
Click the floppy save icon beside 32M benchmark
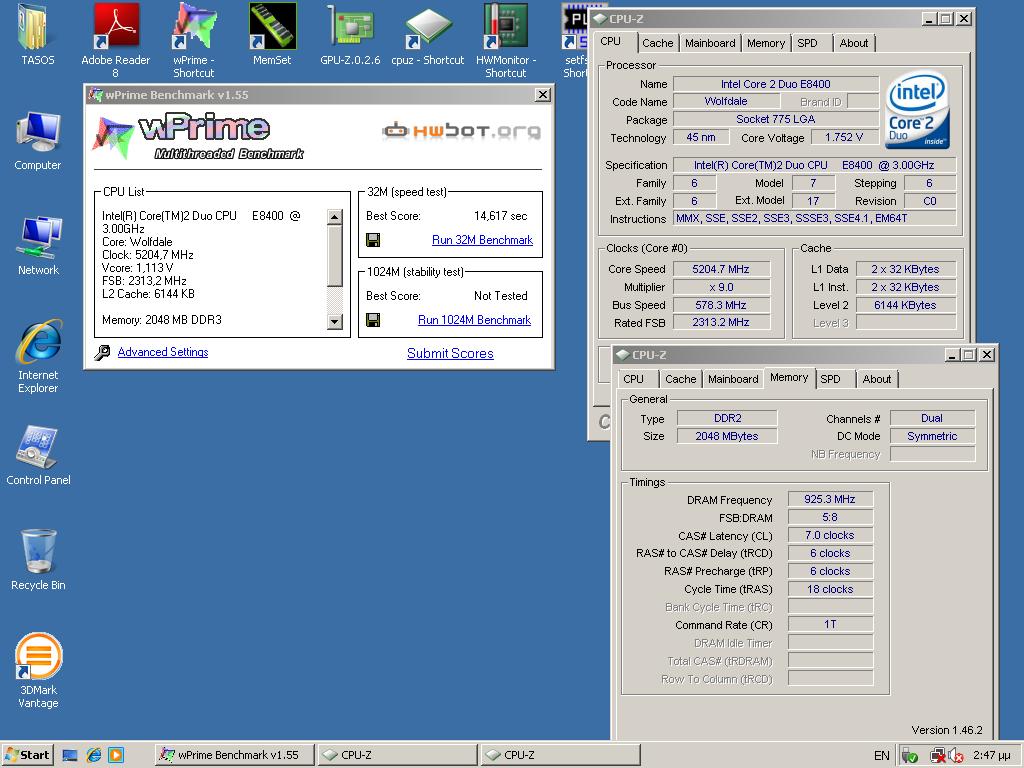click(373, 240)
